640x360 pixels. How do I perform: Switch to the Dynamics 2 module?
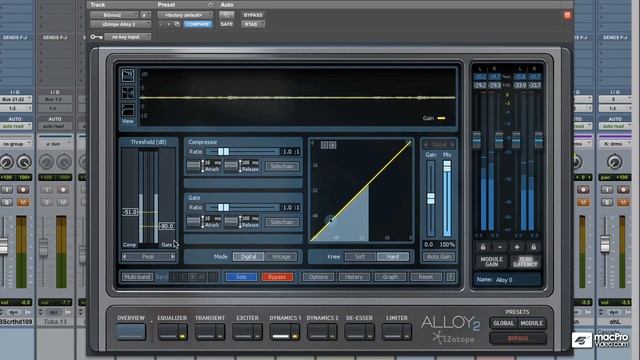pyautogui.click(x=318, y=331)
